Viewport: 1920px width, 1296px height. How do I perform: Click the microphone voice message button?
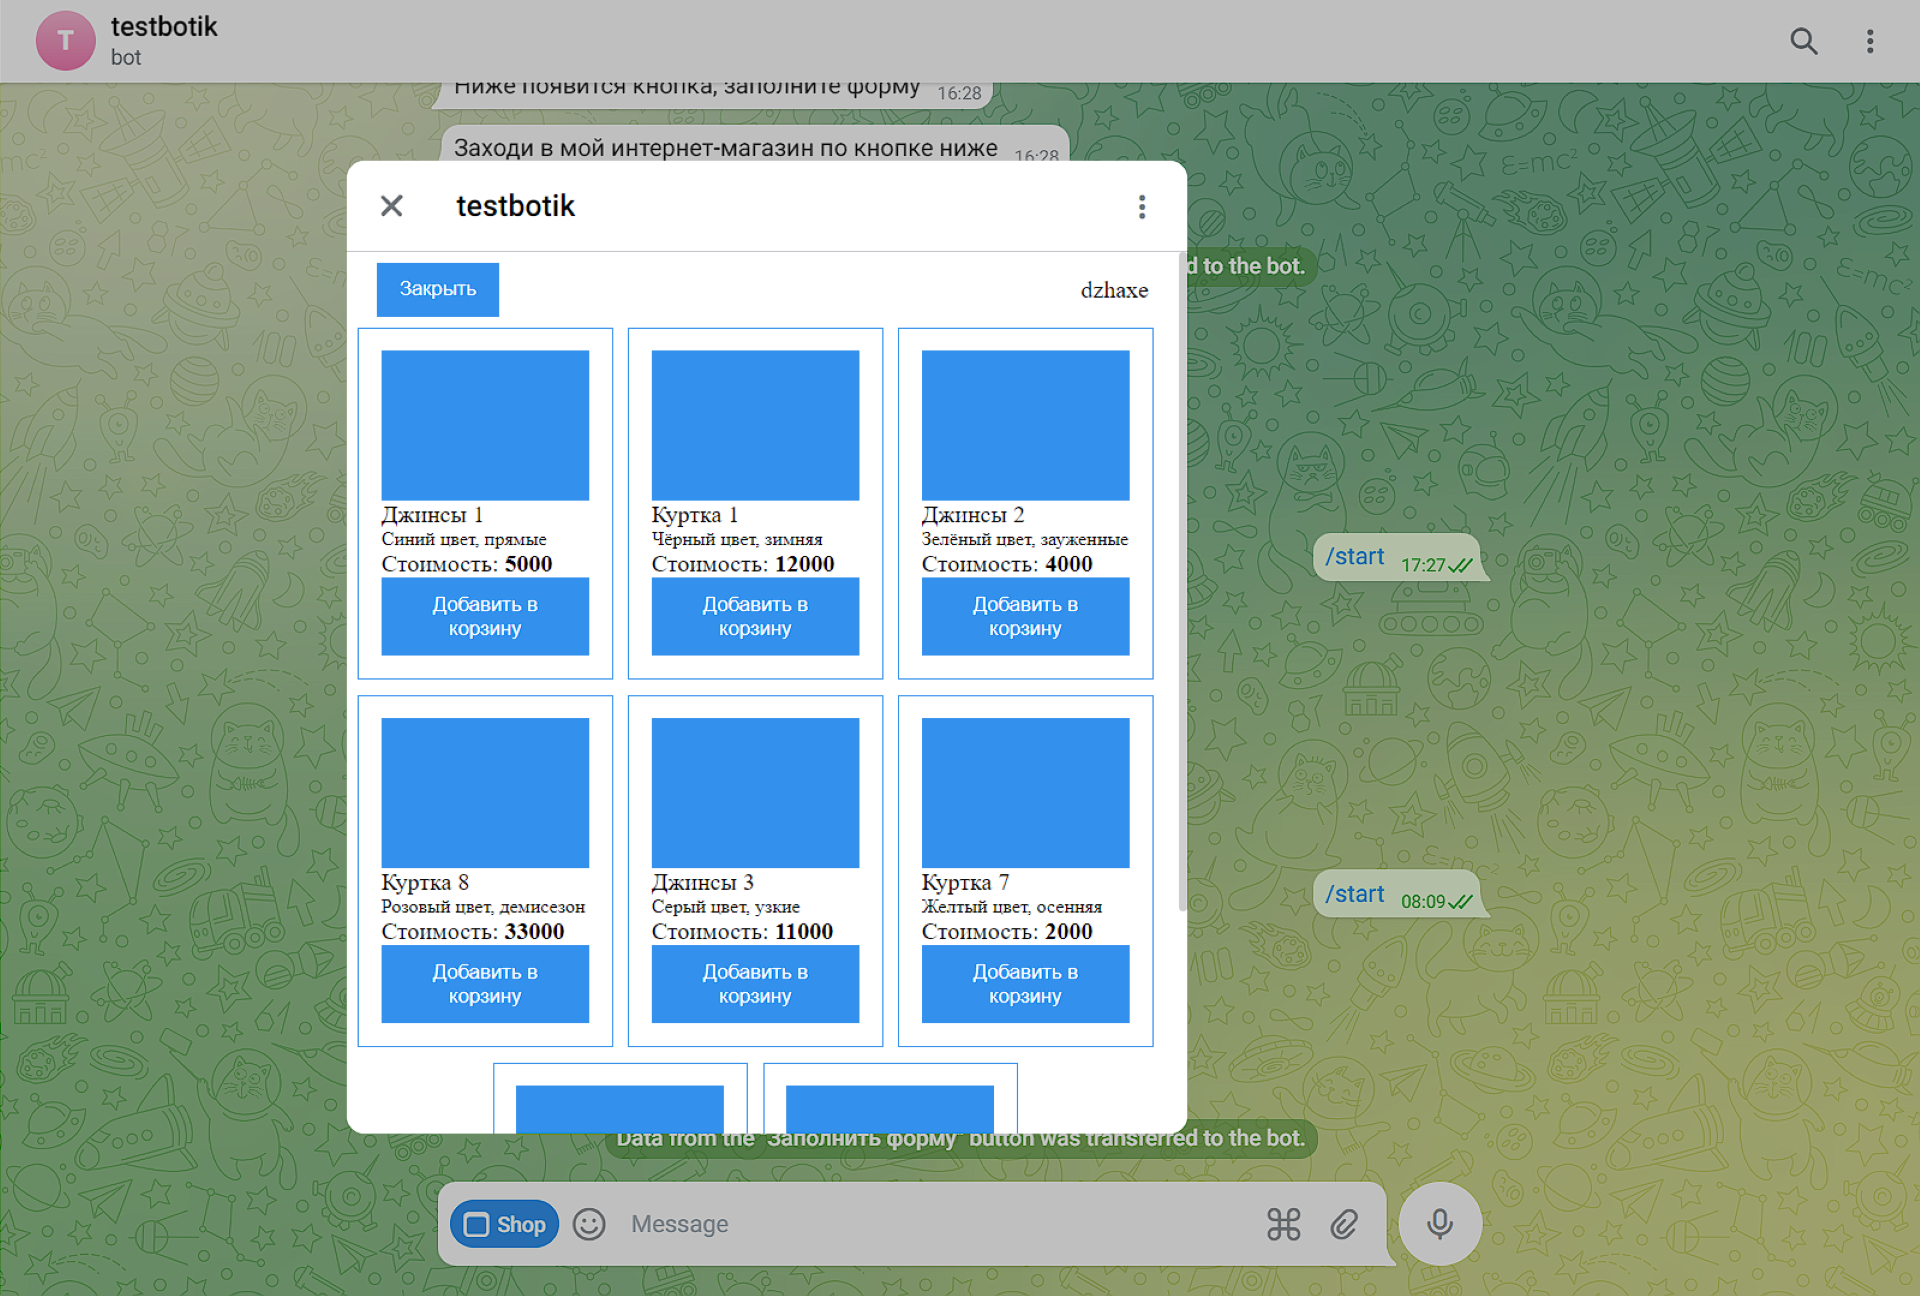click(1439, 1224)
